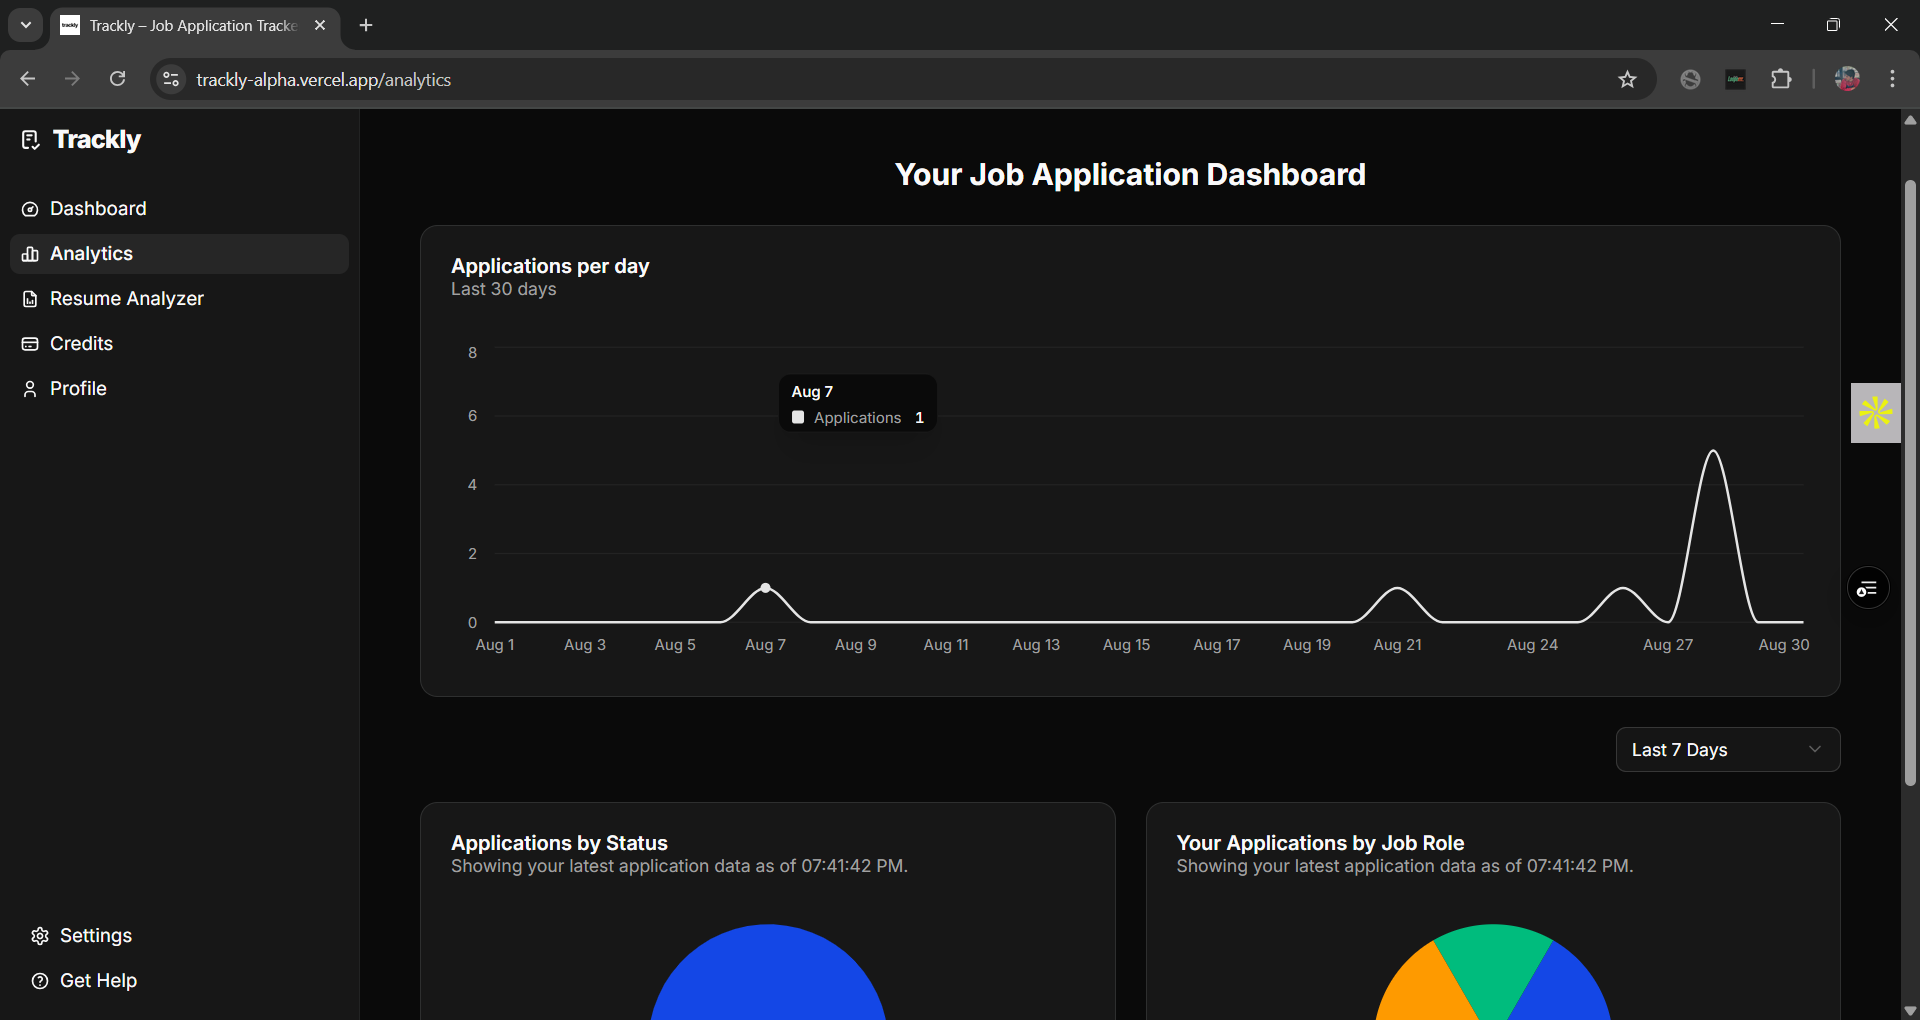
Task: Click the blue slice of Status pie chart
Action: coord(768,975)
